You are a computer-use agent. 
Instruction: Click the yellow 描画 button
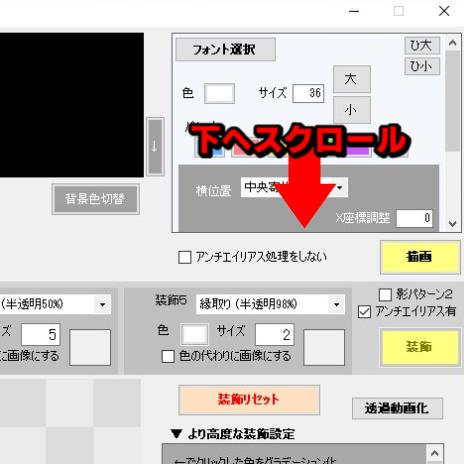click(420, 257)
